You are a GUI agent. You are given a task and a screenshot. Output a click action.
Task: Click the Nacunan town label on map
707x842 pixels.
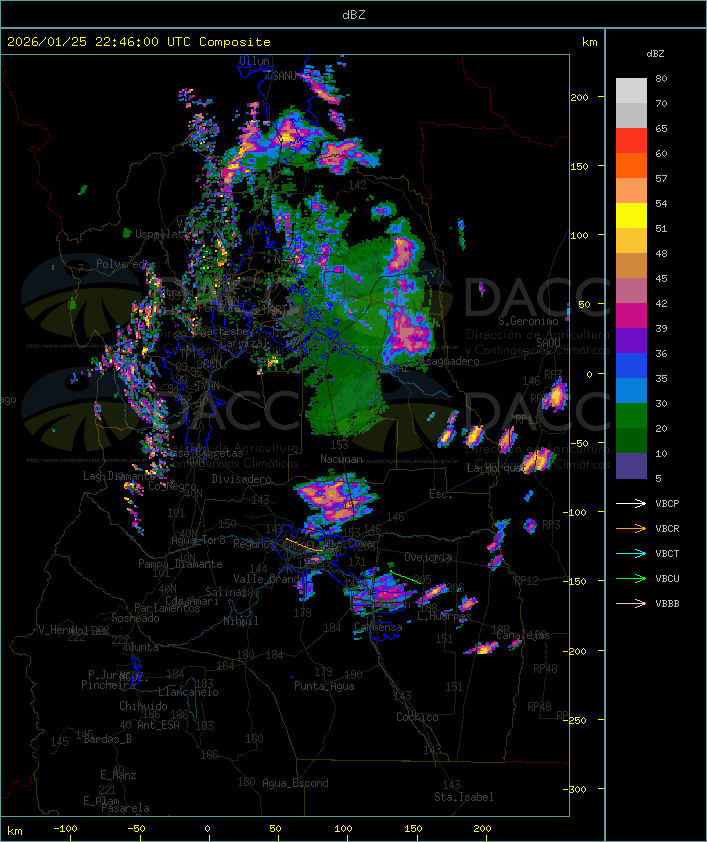point(341,459)
